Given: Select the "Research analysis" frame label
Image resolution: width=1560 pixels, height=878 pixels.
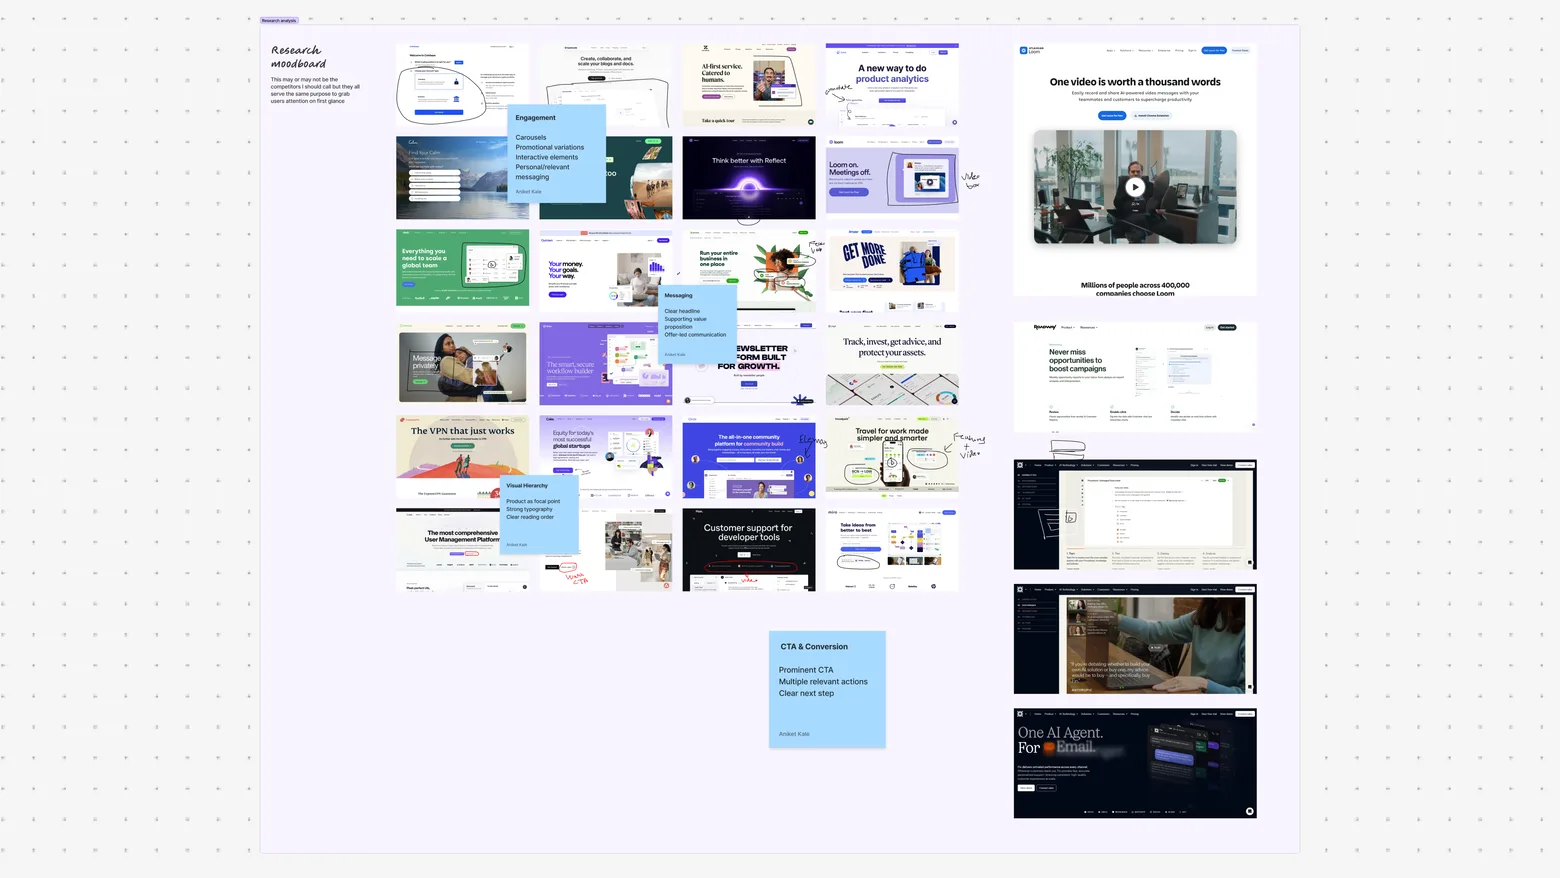Looking at the screenshot, I should (x=279, y=20).
